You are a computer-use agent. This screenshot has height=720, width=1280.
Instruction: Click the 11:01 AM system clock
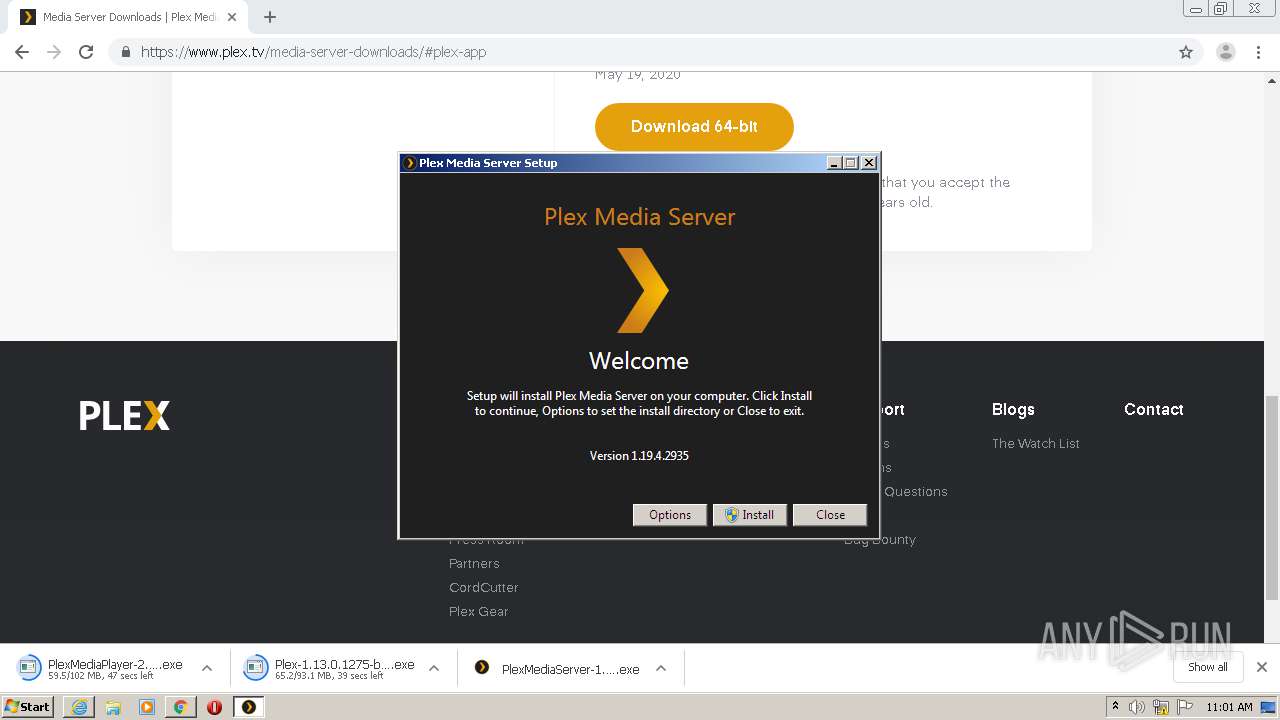coord(1229,706)
